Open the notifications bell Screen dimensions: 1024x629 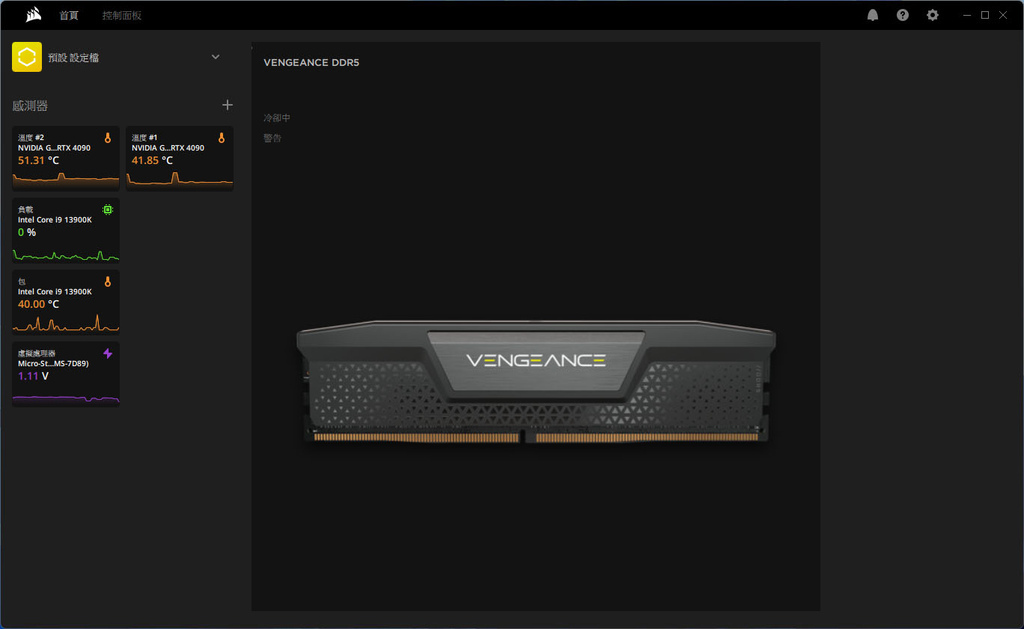872,15
